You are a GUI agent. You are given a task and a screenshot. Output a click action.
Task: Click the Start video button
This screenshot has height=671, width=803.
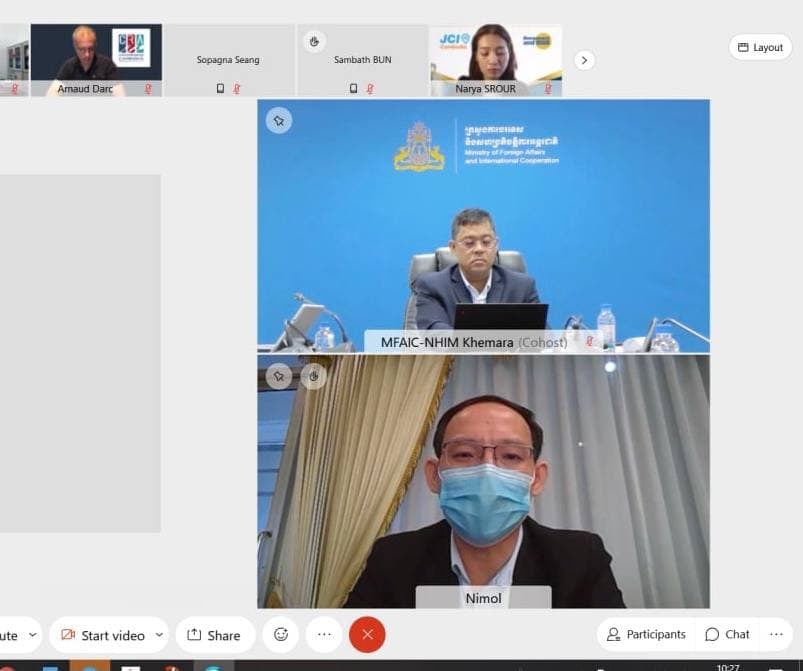coord(102,635)
